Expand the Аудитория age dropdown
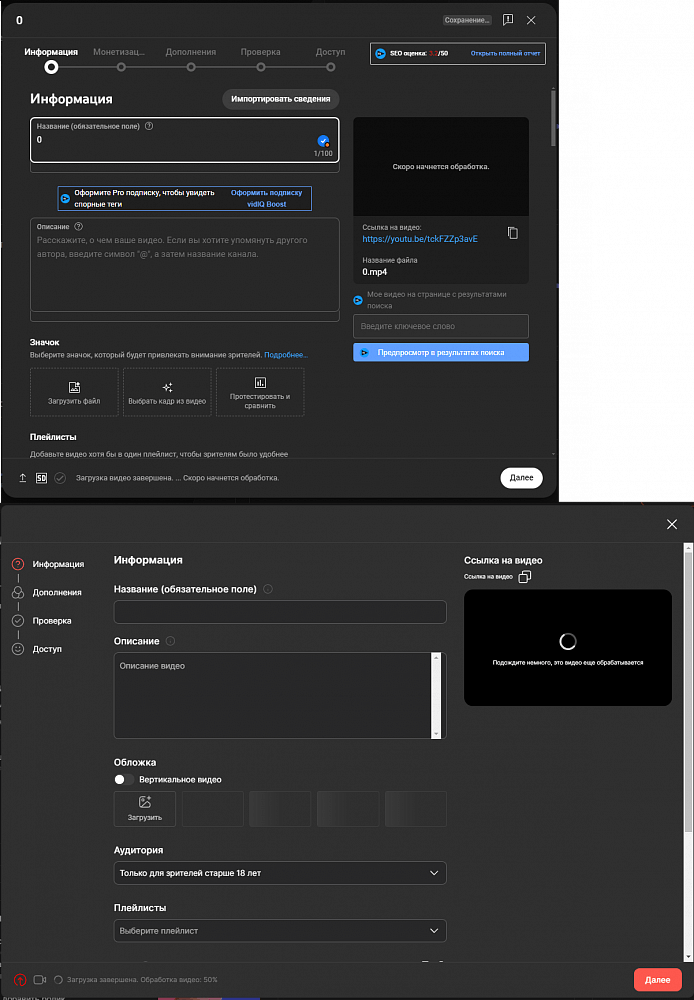Image resolution: width=694 pixels, height=1000 pixels. (x=280, y=873)
